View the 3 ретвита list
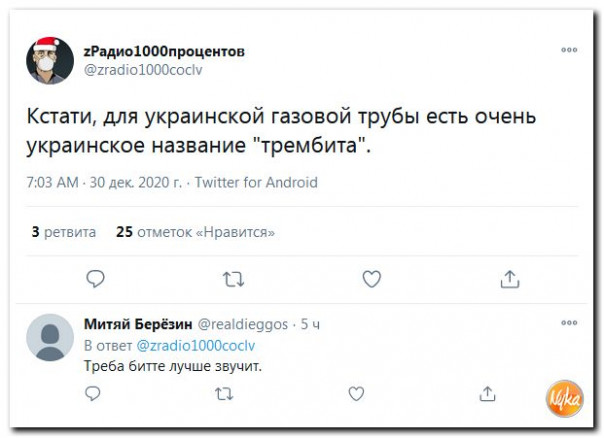This screenshot has height=438, width=604. click(x=64, y=232)
